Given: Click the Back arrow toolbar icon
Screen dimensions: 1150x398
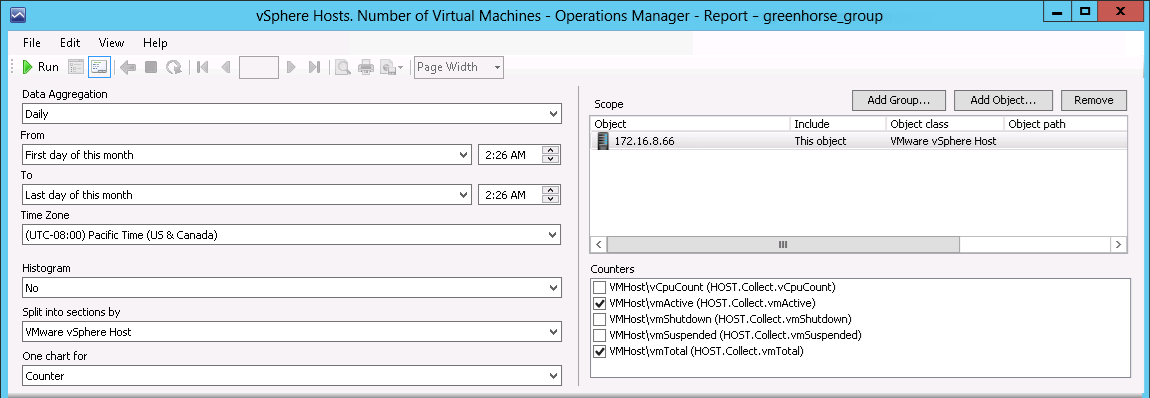Looking at the screenshot, I should [x=128, y=67].
